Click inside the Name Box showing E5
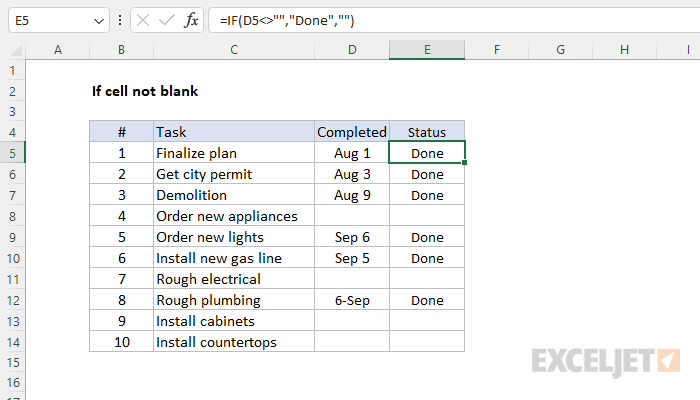The width and height of the screenshot is (700, 400). 50,20
